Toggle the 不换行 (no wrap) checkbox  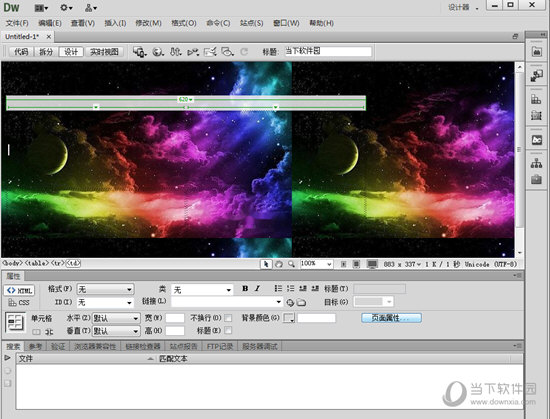[228, 318]
